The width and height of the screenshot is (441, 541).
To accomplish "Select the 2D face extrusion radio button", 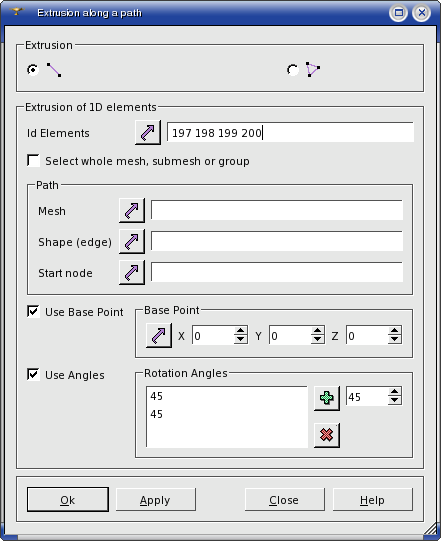I will click(x=293, y=70).
